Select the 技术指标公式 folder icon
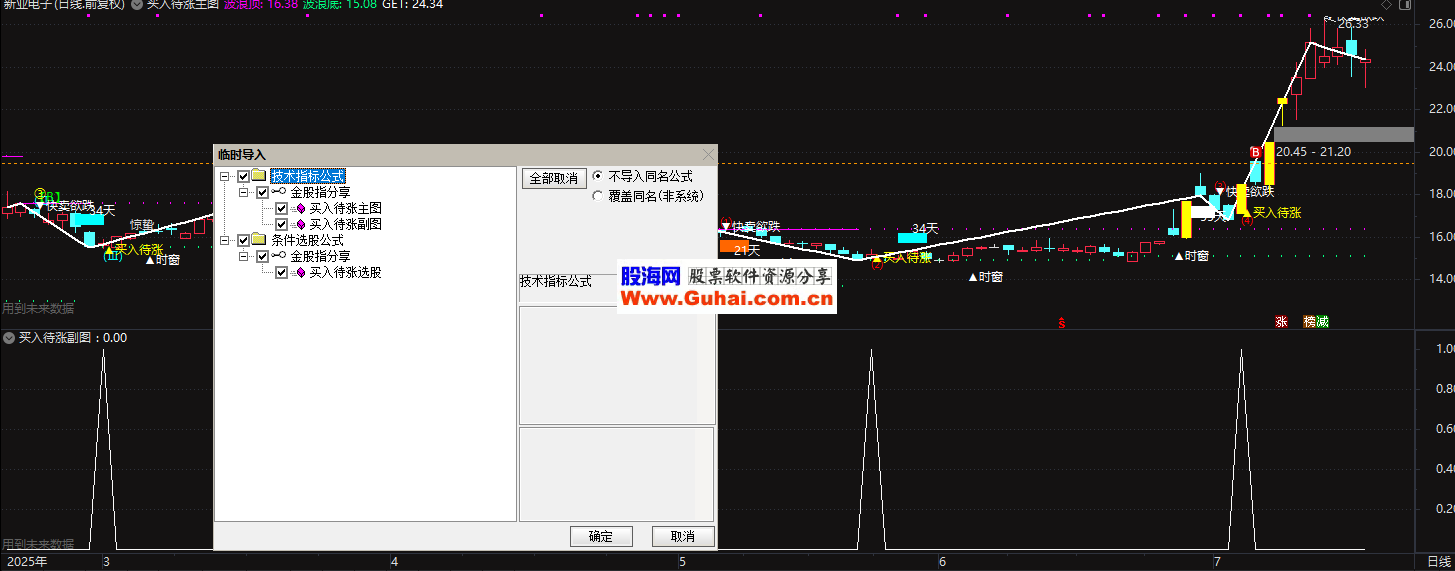The image size is (1455, 571). click(259, 176)
